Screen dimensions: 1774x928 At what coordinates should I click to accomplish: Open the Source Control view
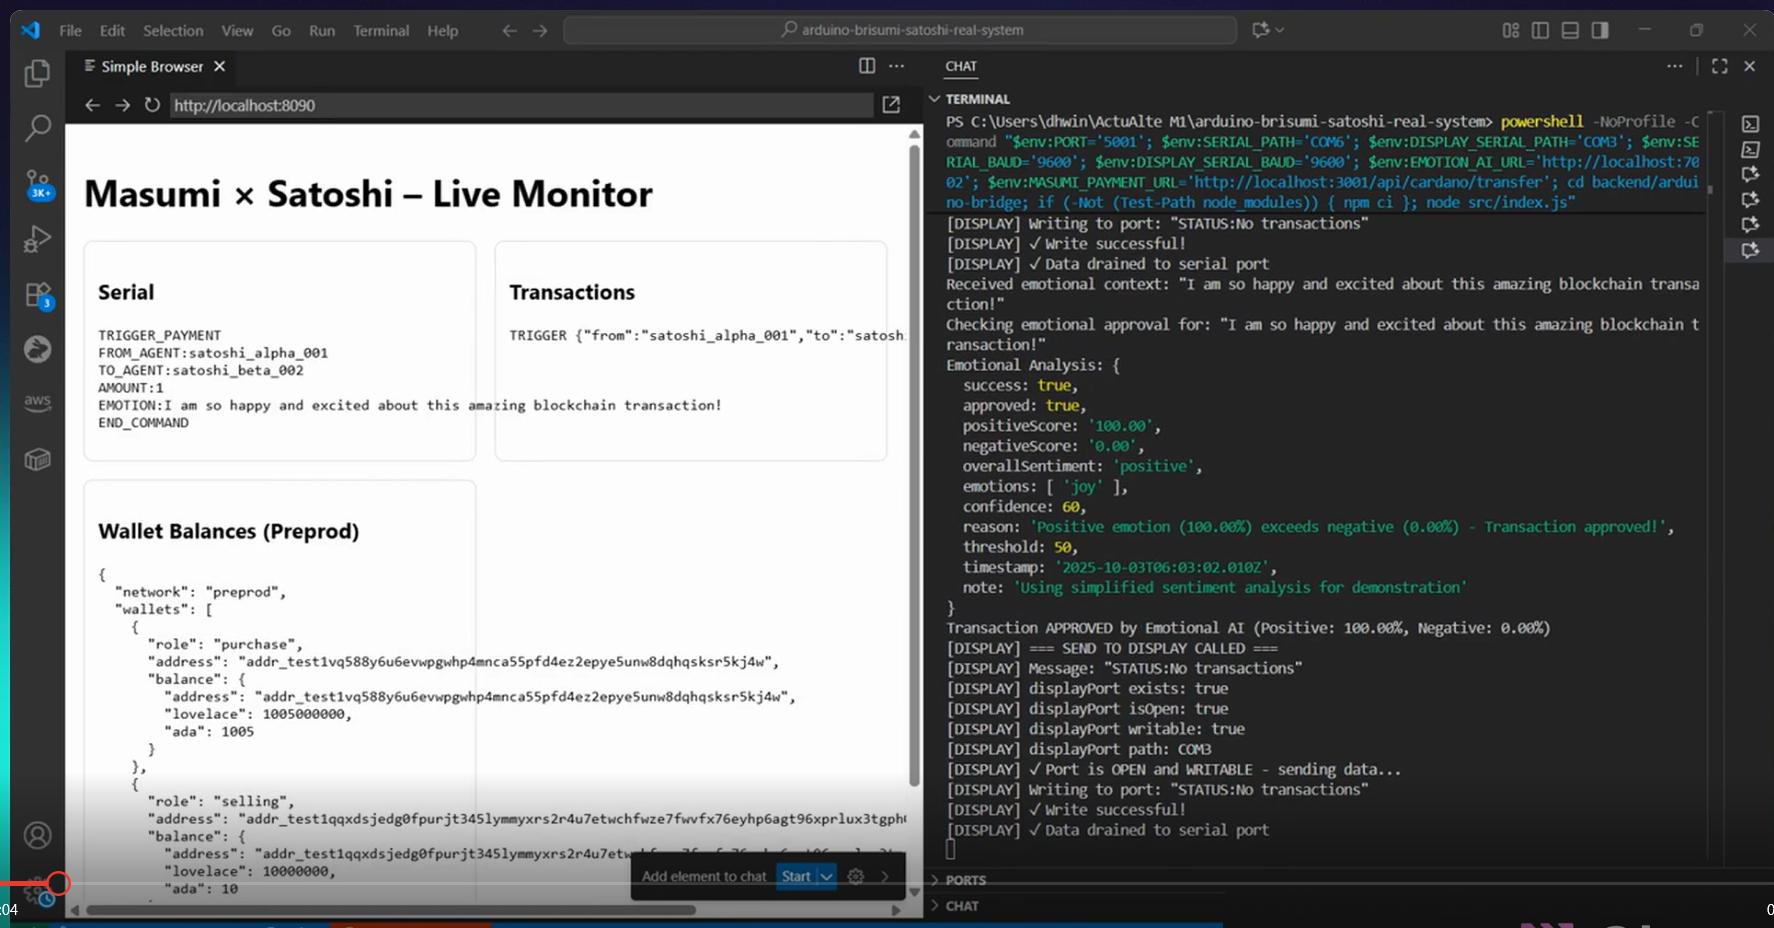[37, 185]
